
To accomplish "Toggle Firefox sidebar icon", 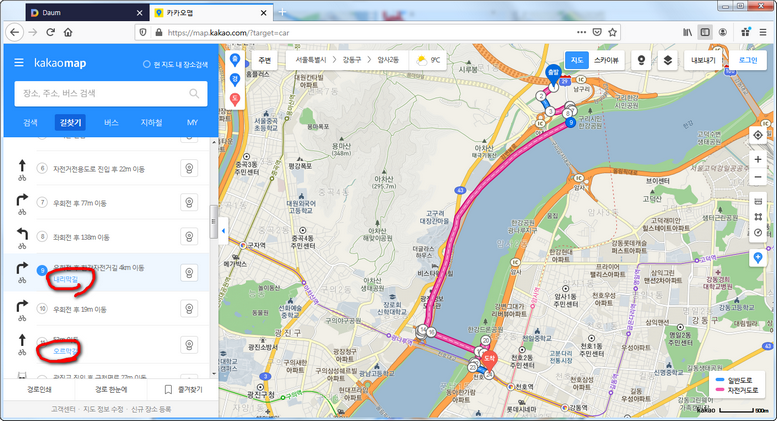I will (705, 32).
